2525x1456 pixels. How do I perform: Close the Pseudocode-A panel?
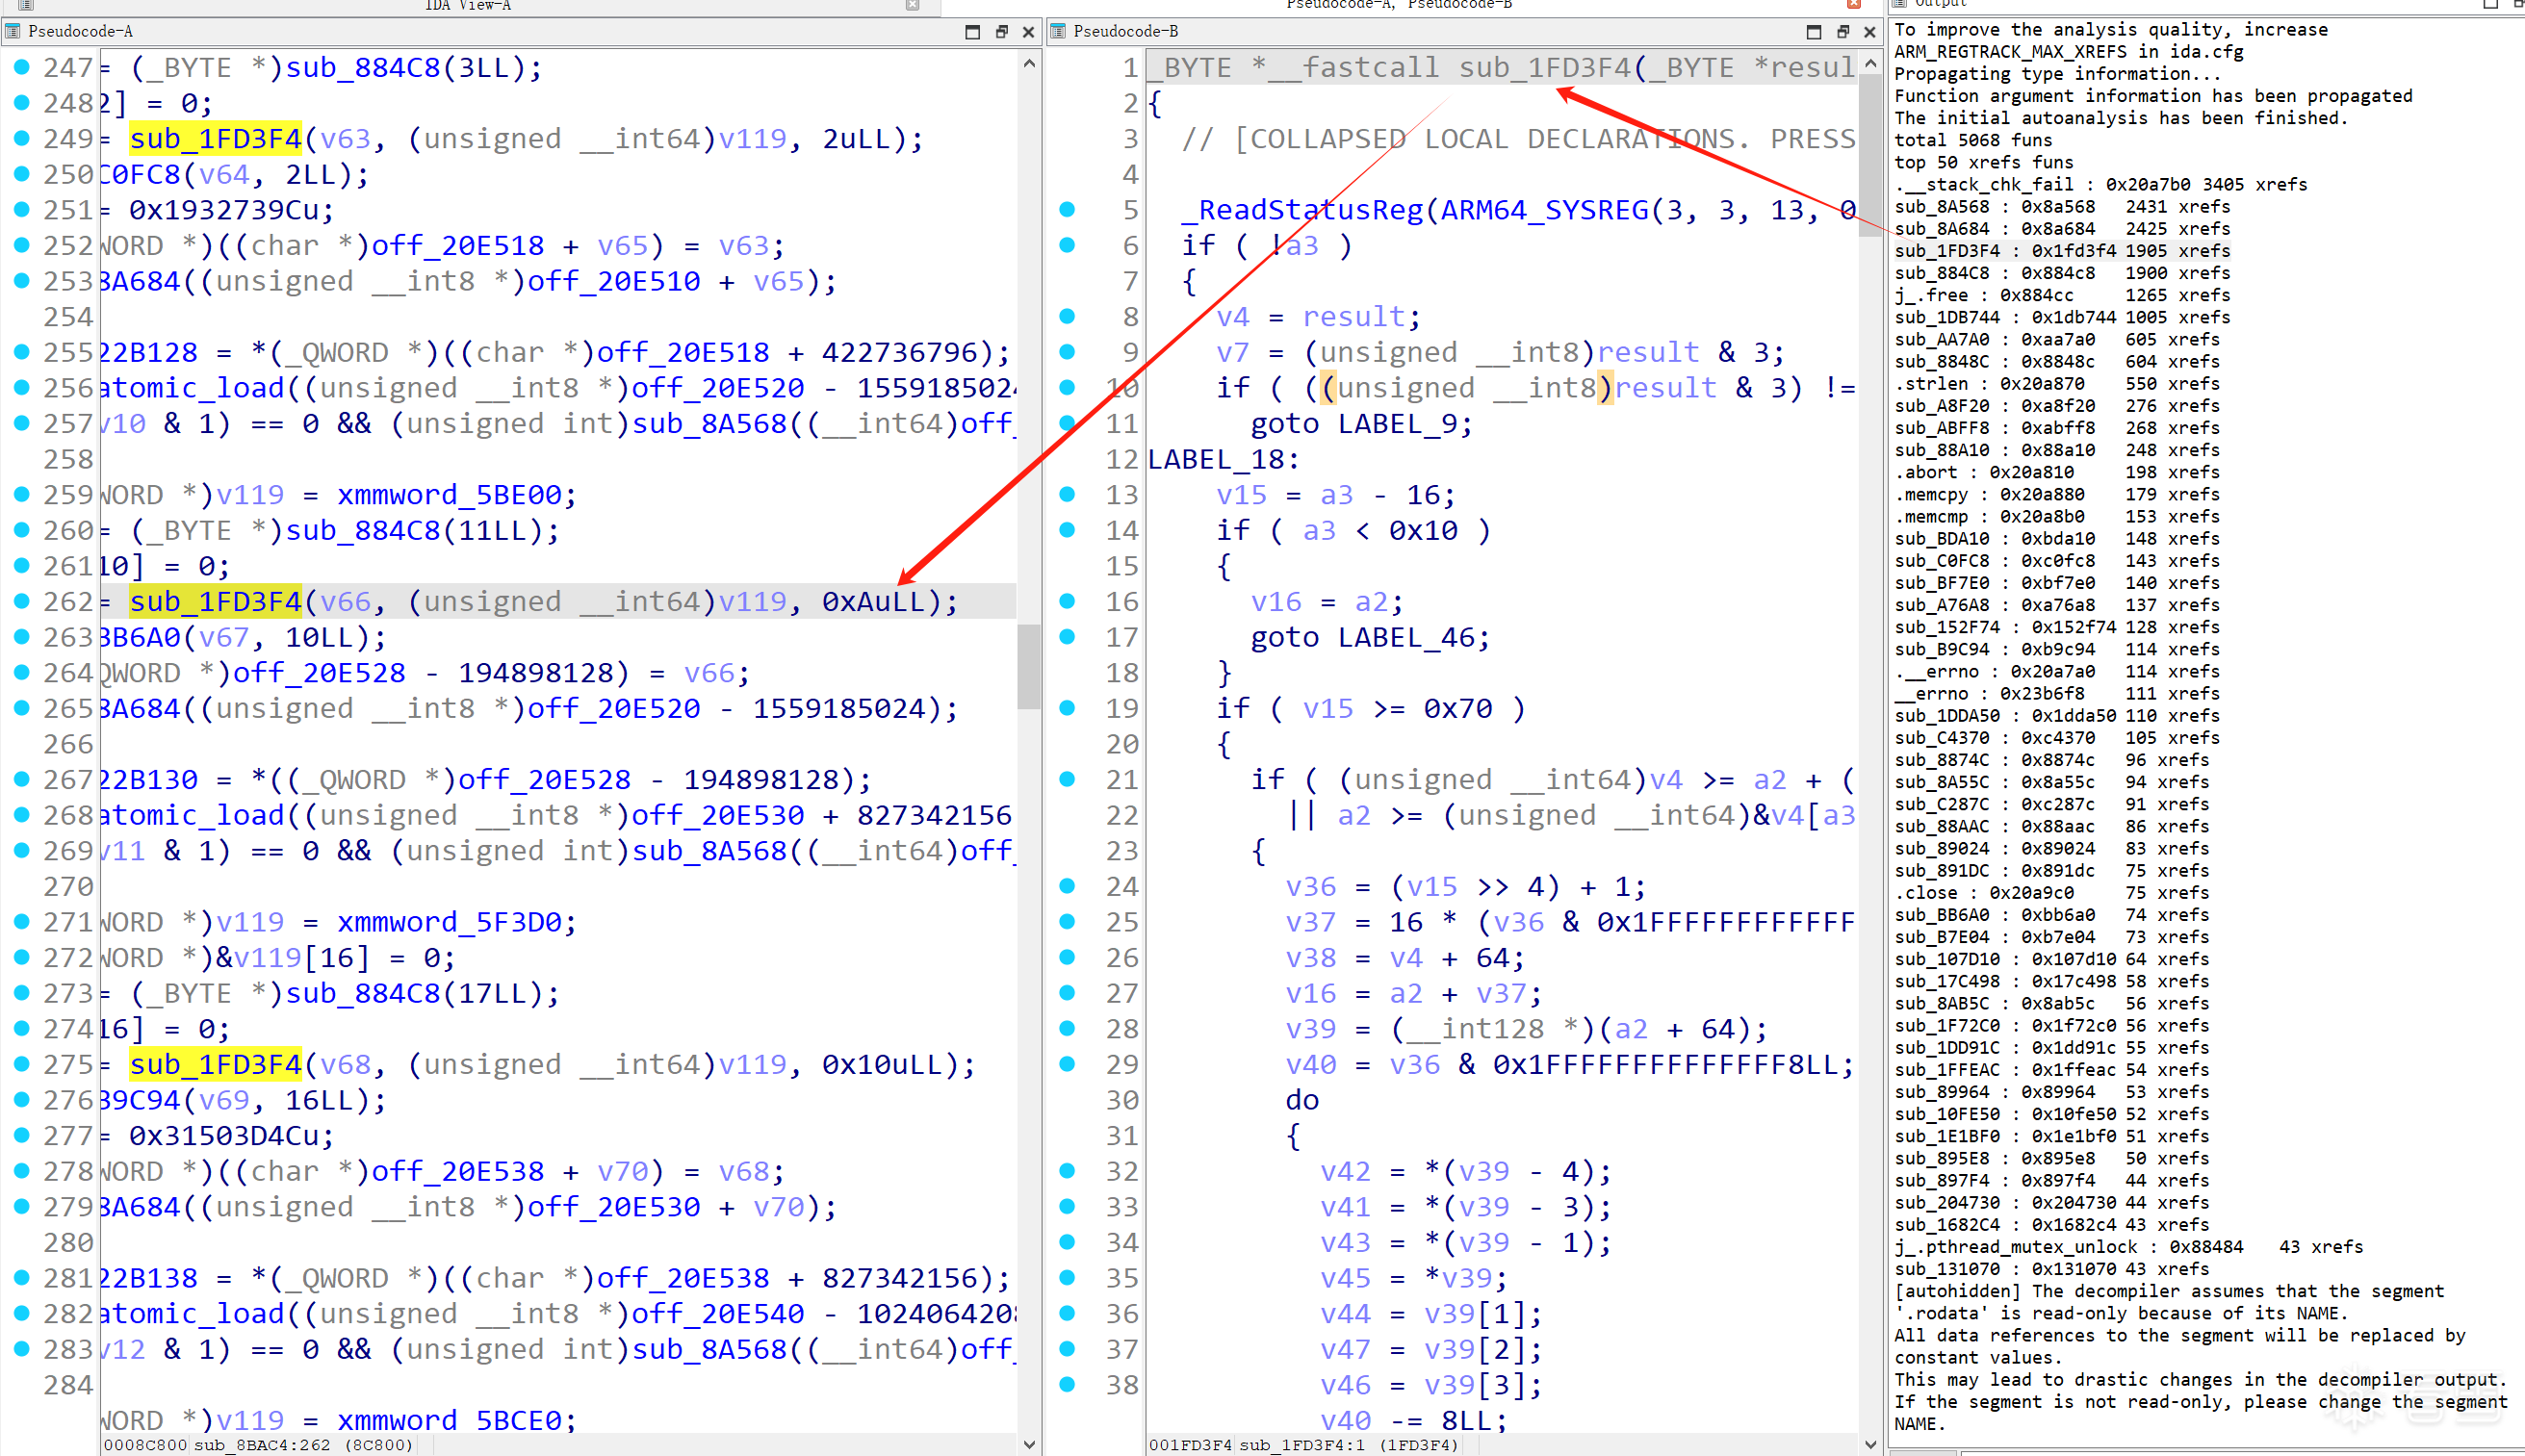click(1028, 32)
